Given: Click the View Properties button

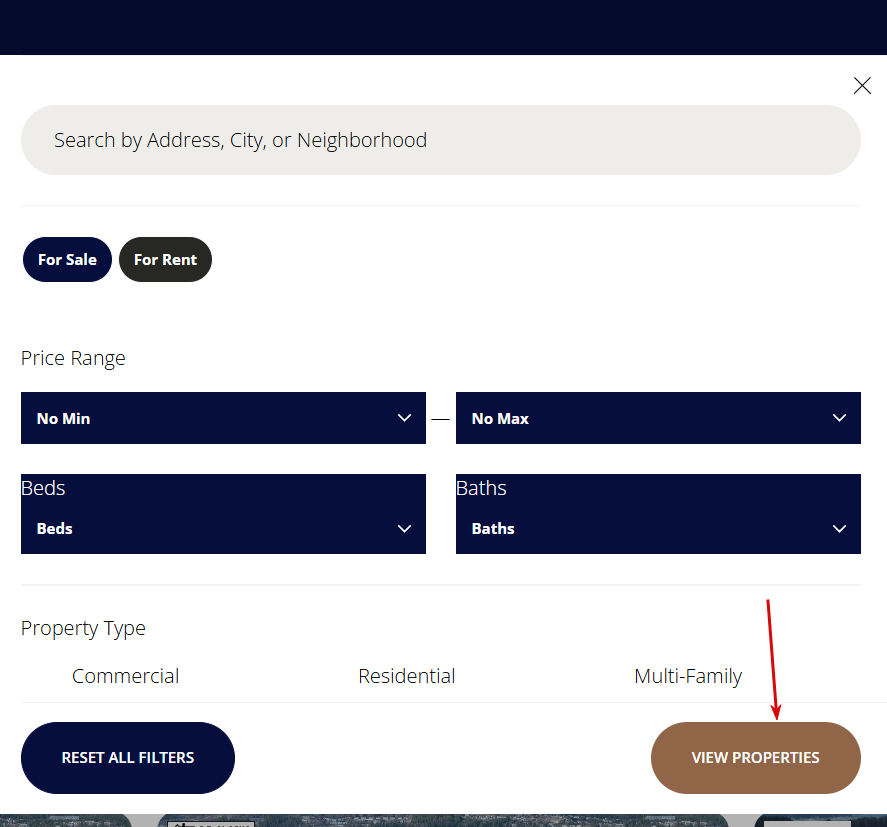Looking at the screenshot, I should 755,758.
